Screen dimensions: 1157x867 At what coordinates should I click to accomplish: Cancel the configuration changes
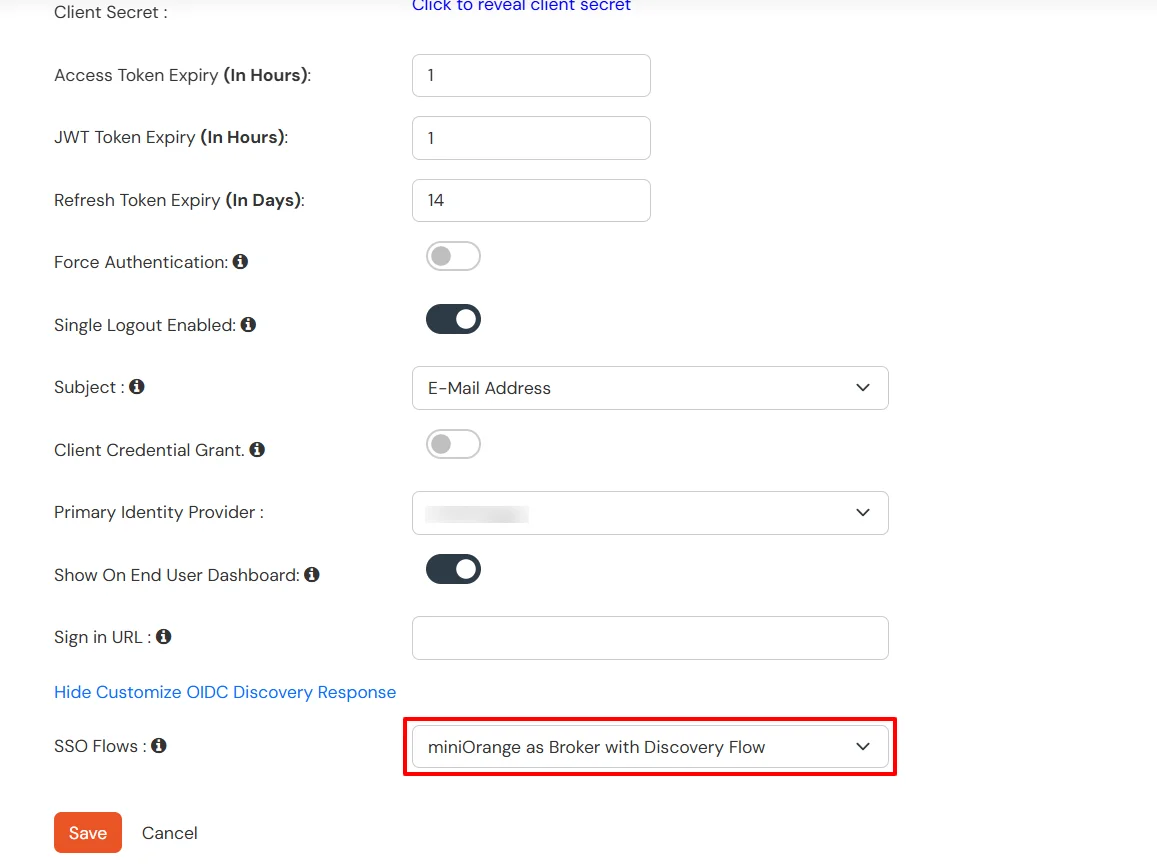pos(169,832)
